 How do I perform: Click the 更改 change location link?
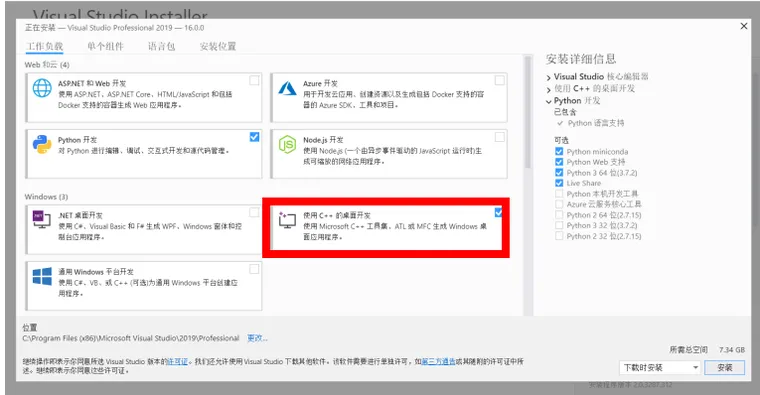pyautogui.click(x=257, y=338)
